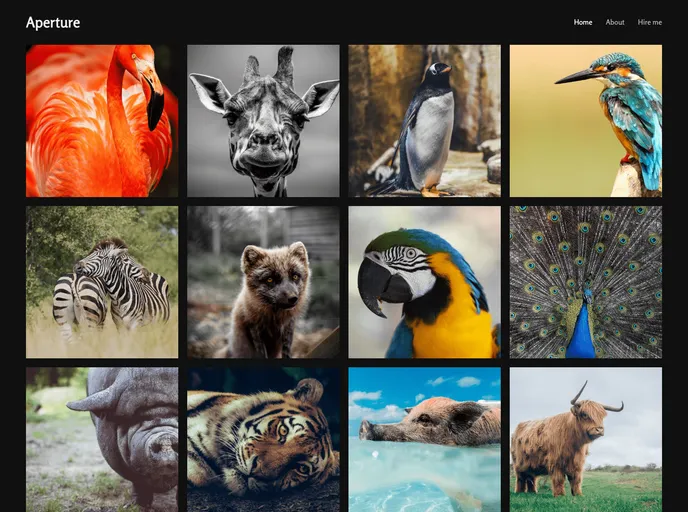
Task: Open the Home navigation link
Action: (x=583, y=22)
